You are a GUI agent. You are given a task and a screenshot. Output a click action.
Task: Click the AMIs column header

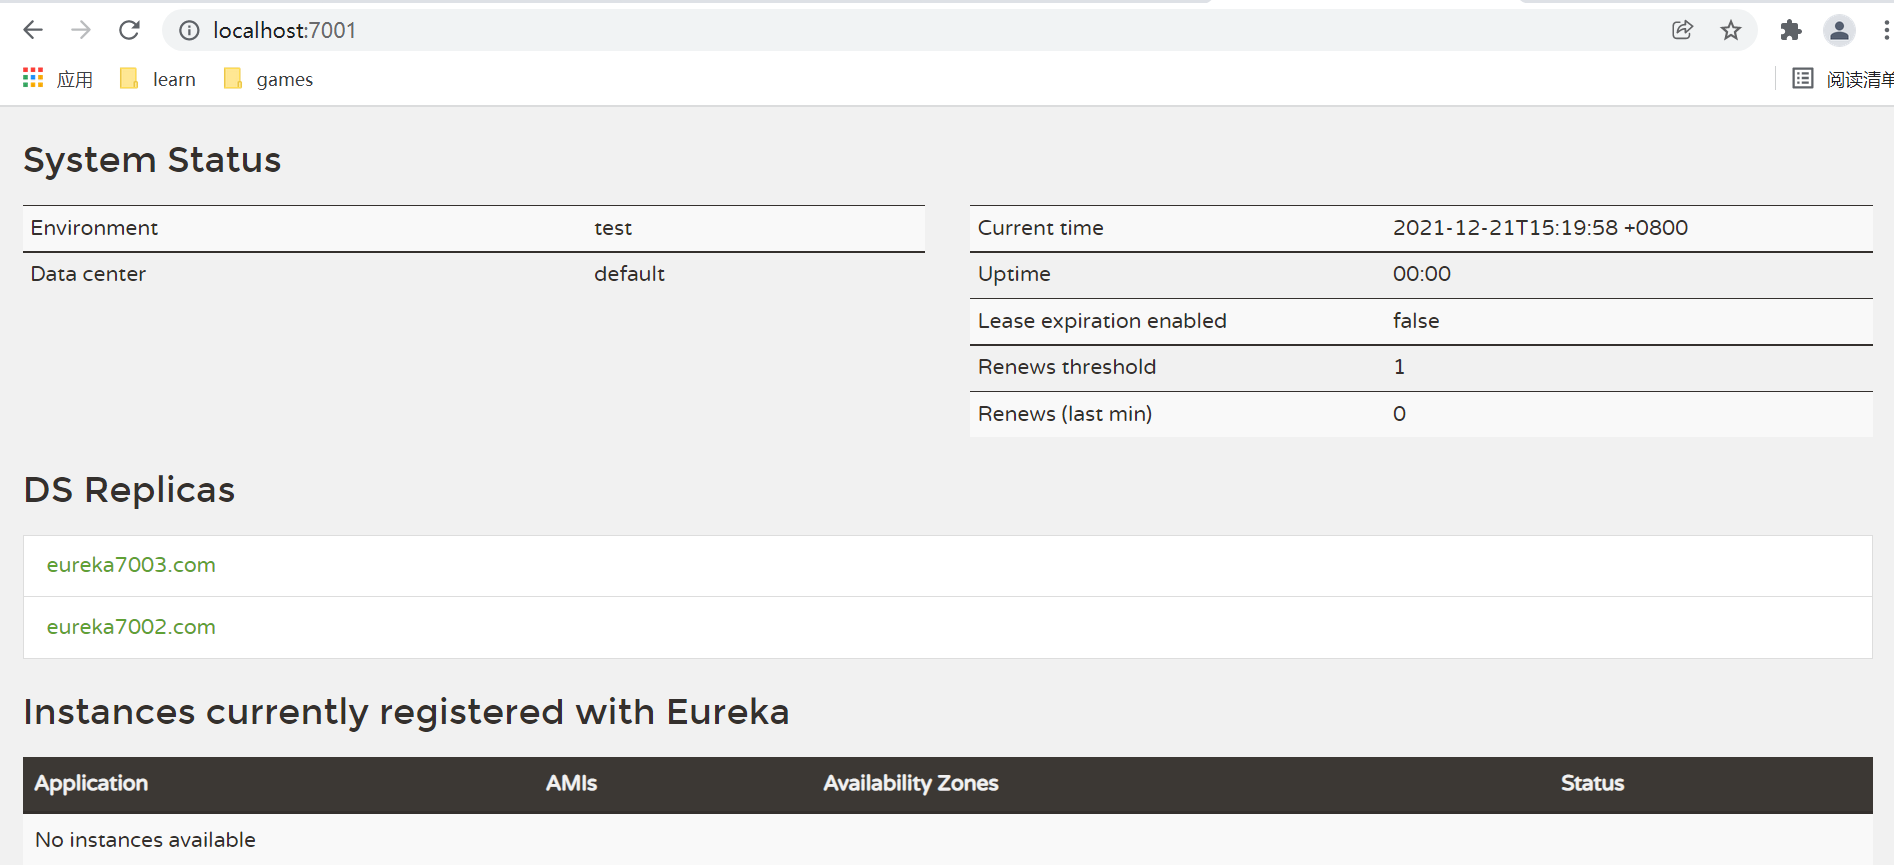(x=571, y=783)
